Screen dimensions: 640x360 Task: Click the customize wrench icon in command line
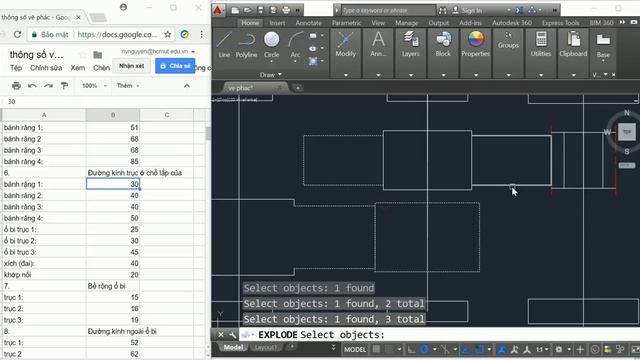pyautogui.click(x=232, y=335)
